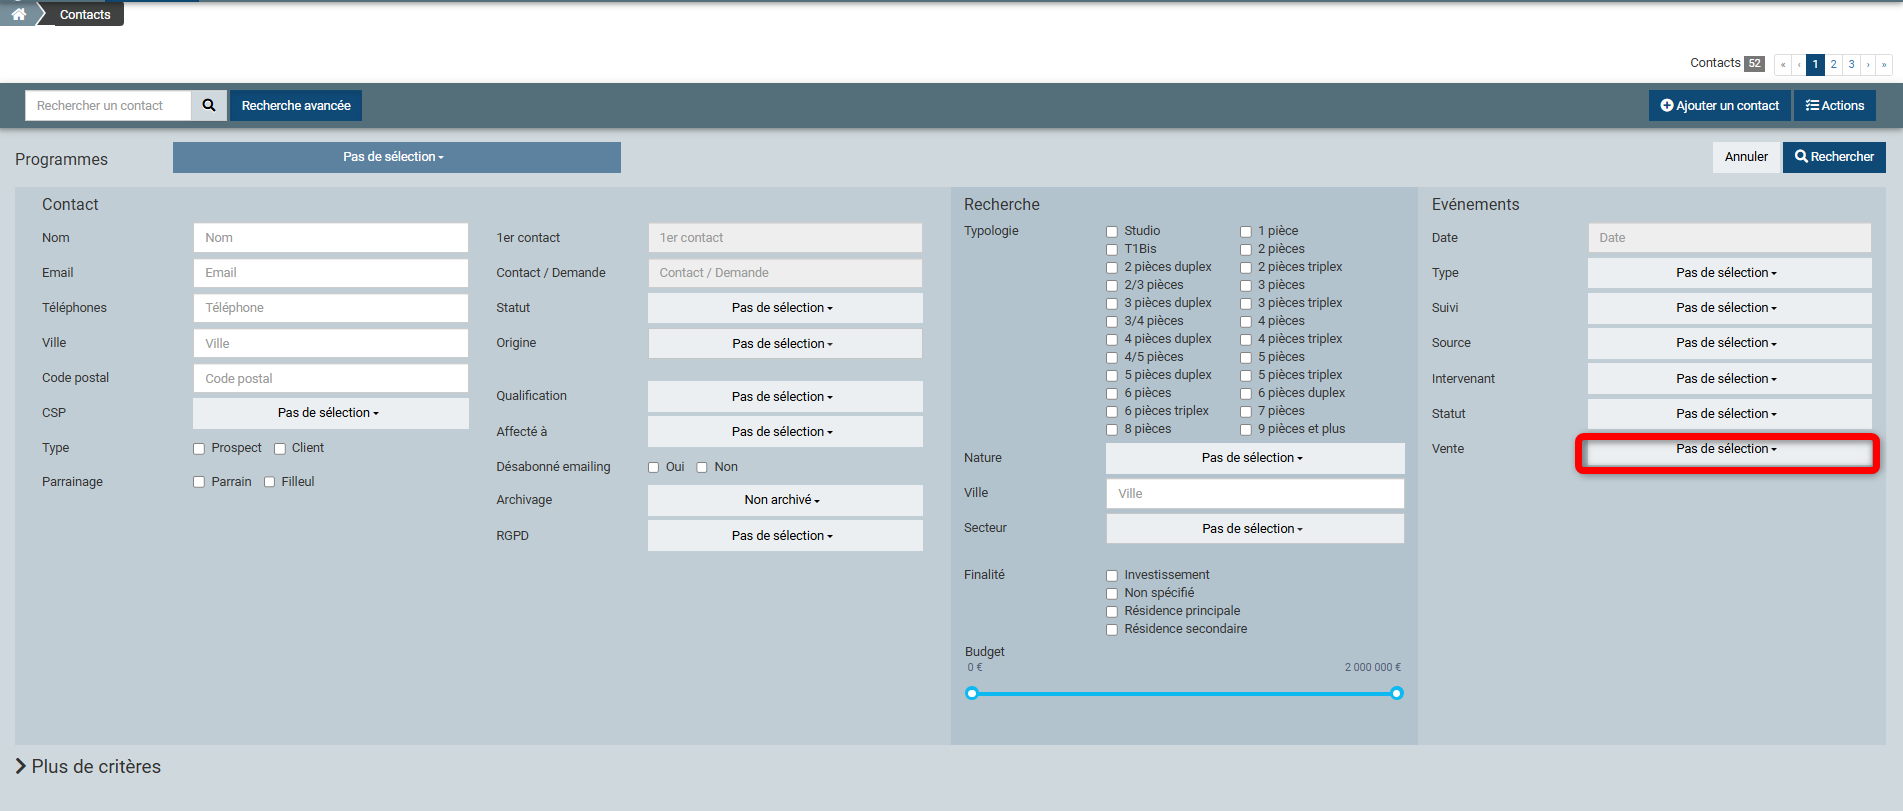Image resolution: width=1903 pixels, height=811 pixels.
Task: Expand the Plus de critères section
Action: 88,766
